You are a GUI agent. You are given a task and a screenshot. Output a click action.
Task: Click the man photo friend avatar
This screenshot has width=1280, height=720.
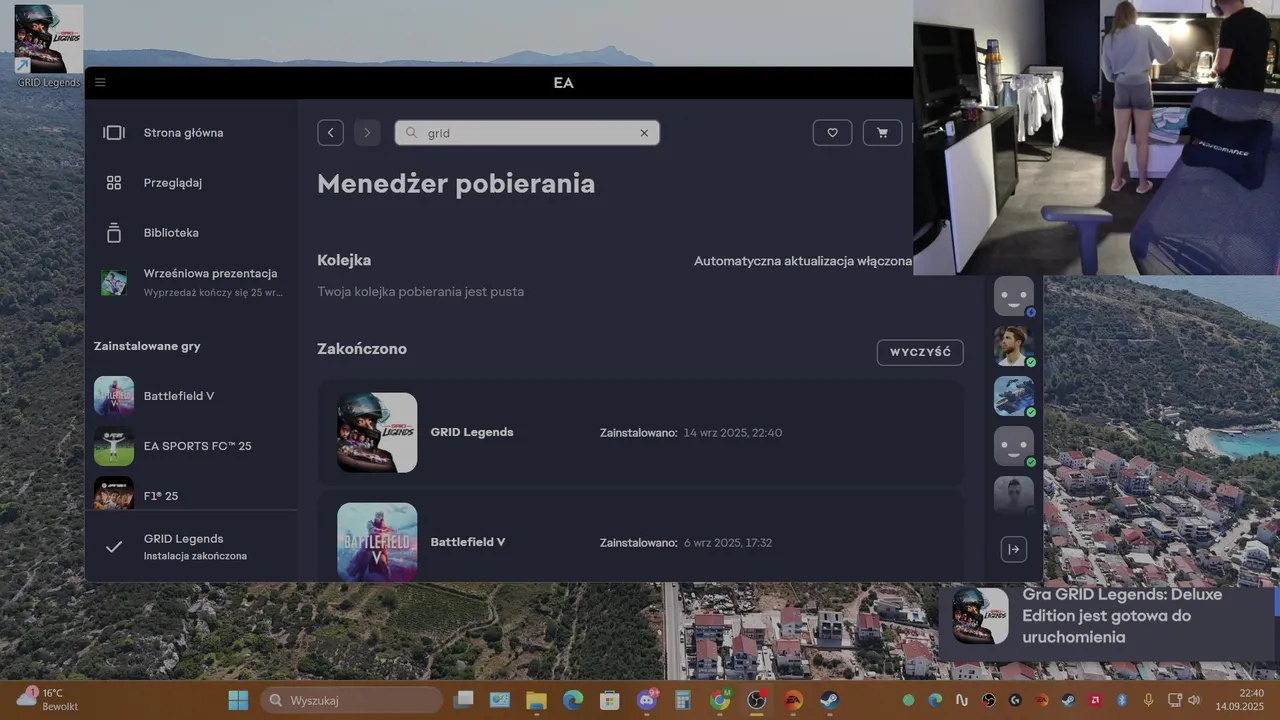tap(1014, 346)
